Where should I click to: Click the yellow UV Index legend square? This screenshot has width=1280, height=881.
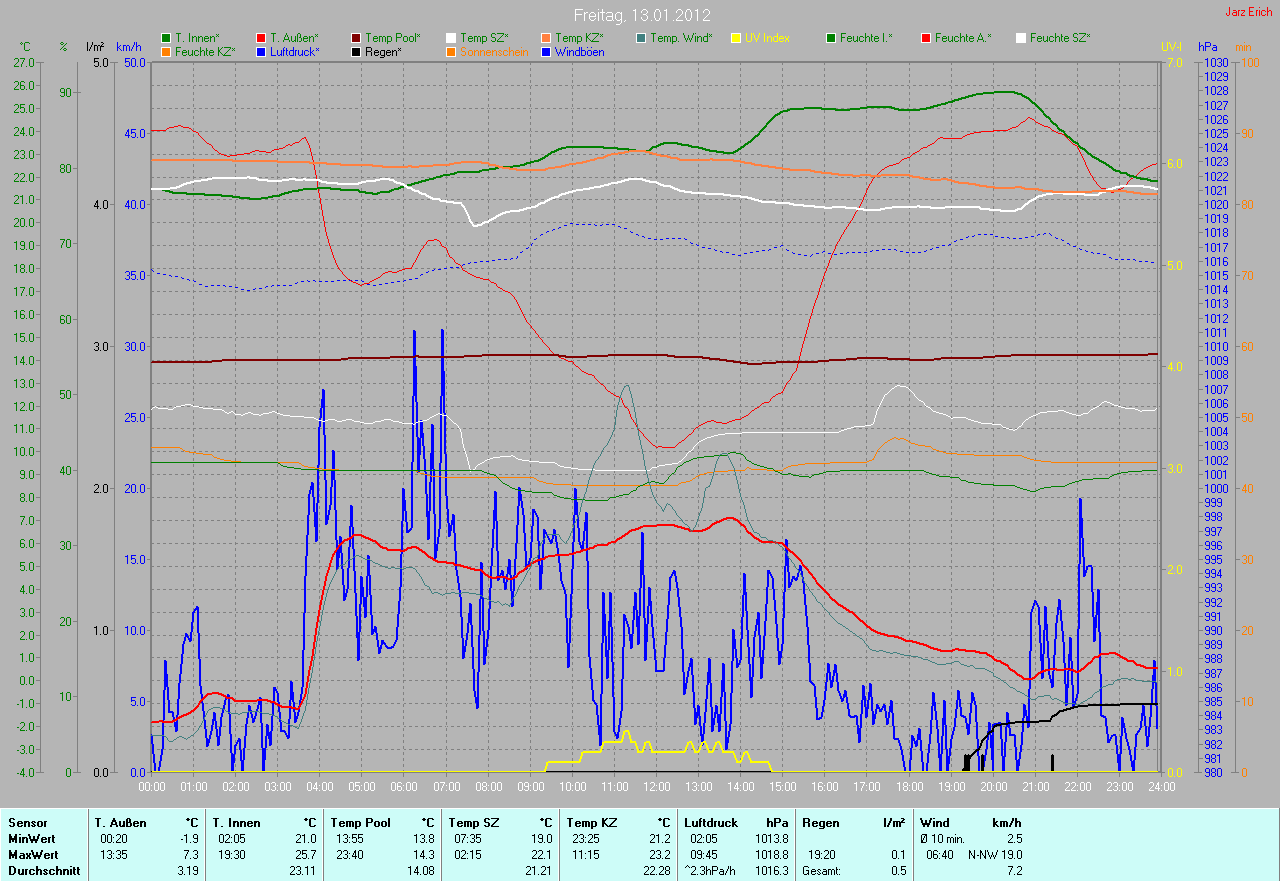(x=736, y=38)
